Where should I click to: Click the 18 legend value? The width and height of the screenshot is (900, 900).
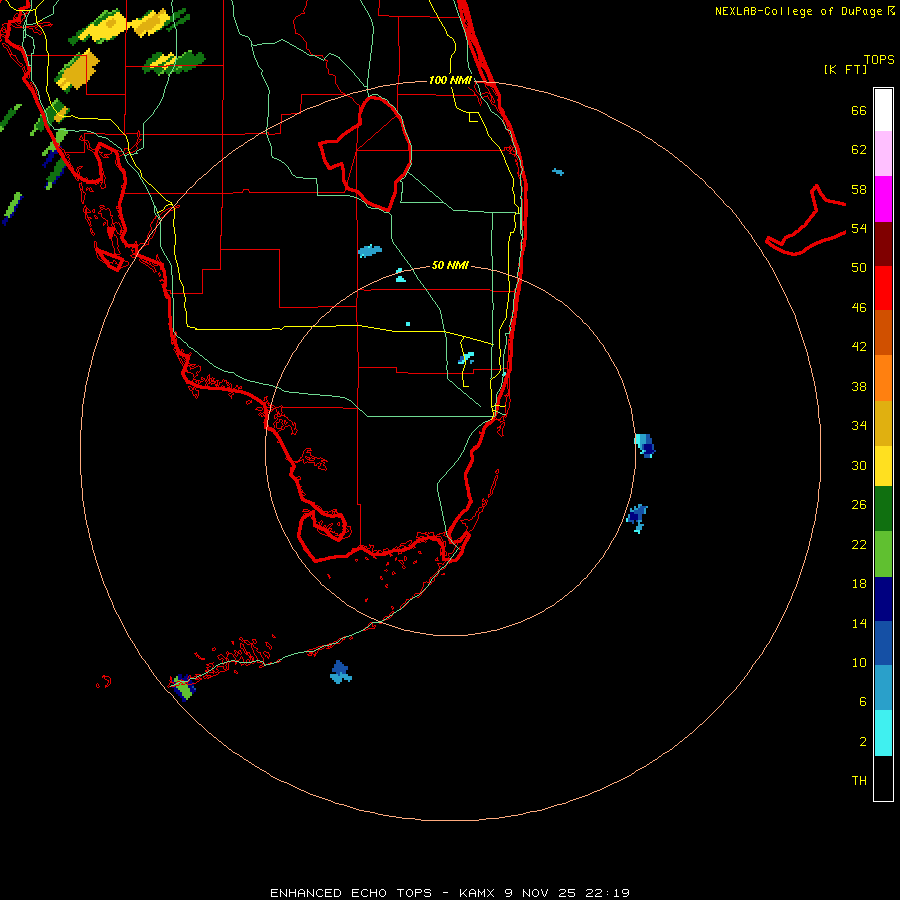859,584
